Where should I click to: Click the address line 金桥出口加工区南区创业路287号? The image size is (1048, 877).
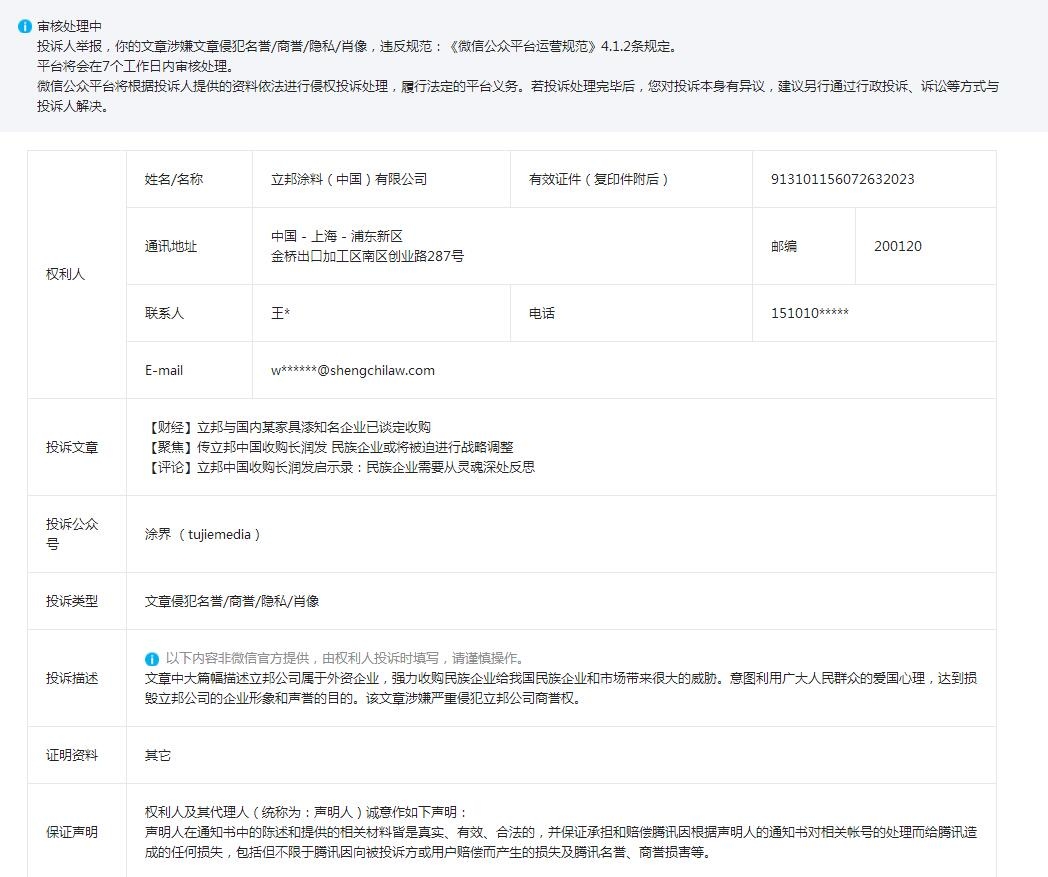367,256
